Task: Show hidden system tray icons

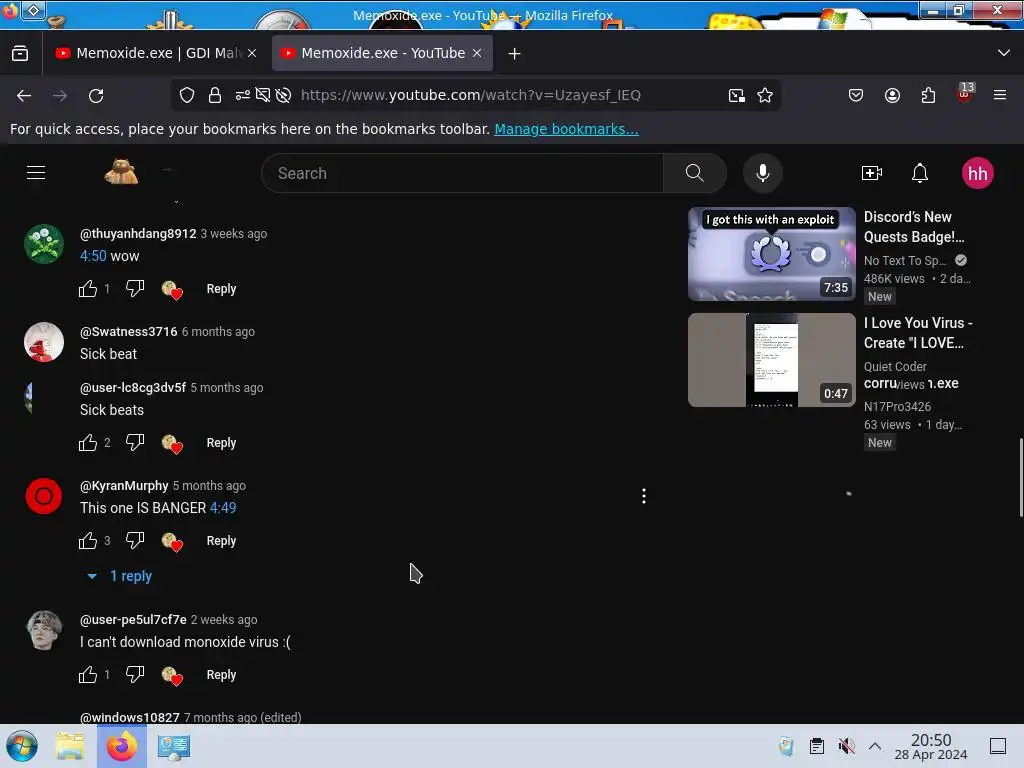Action: (x=875, y=746)
